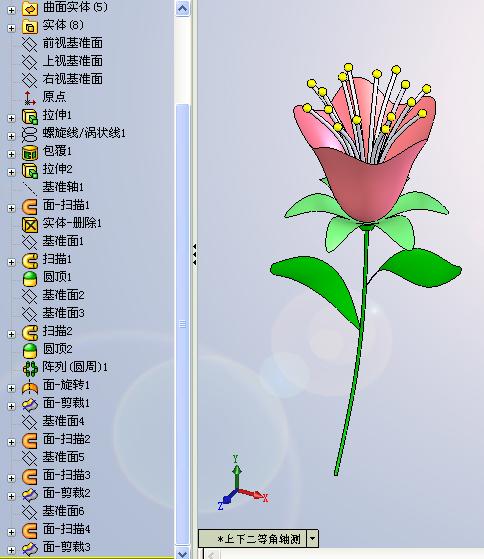The height and width of the screenshot is (559, 484).
Task: Expand the 面-旋转1 feature node
Action: (11, 388)
